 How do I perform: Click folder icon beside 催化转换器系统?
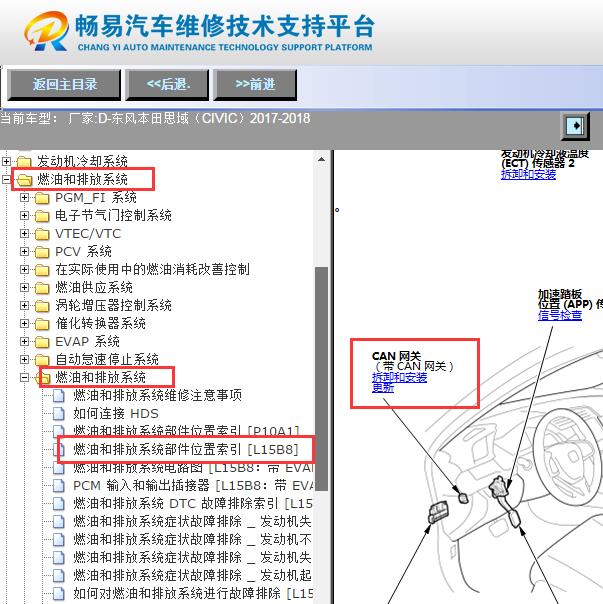pyautogui.click(x=42, y=324)
